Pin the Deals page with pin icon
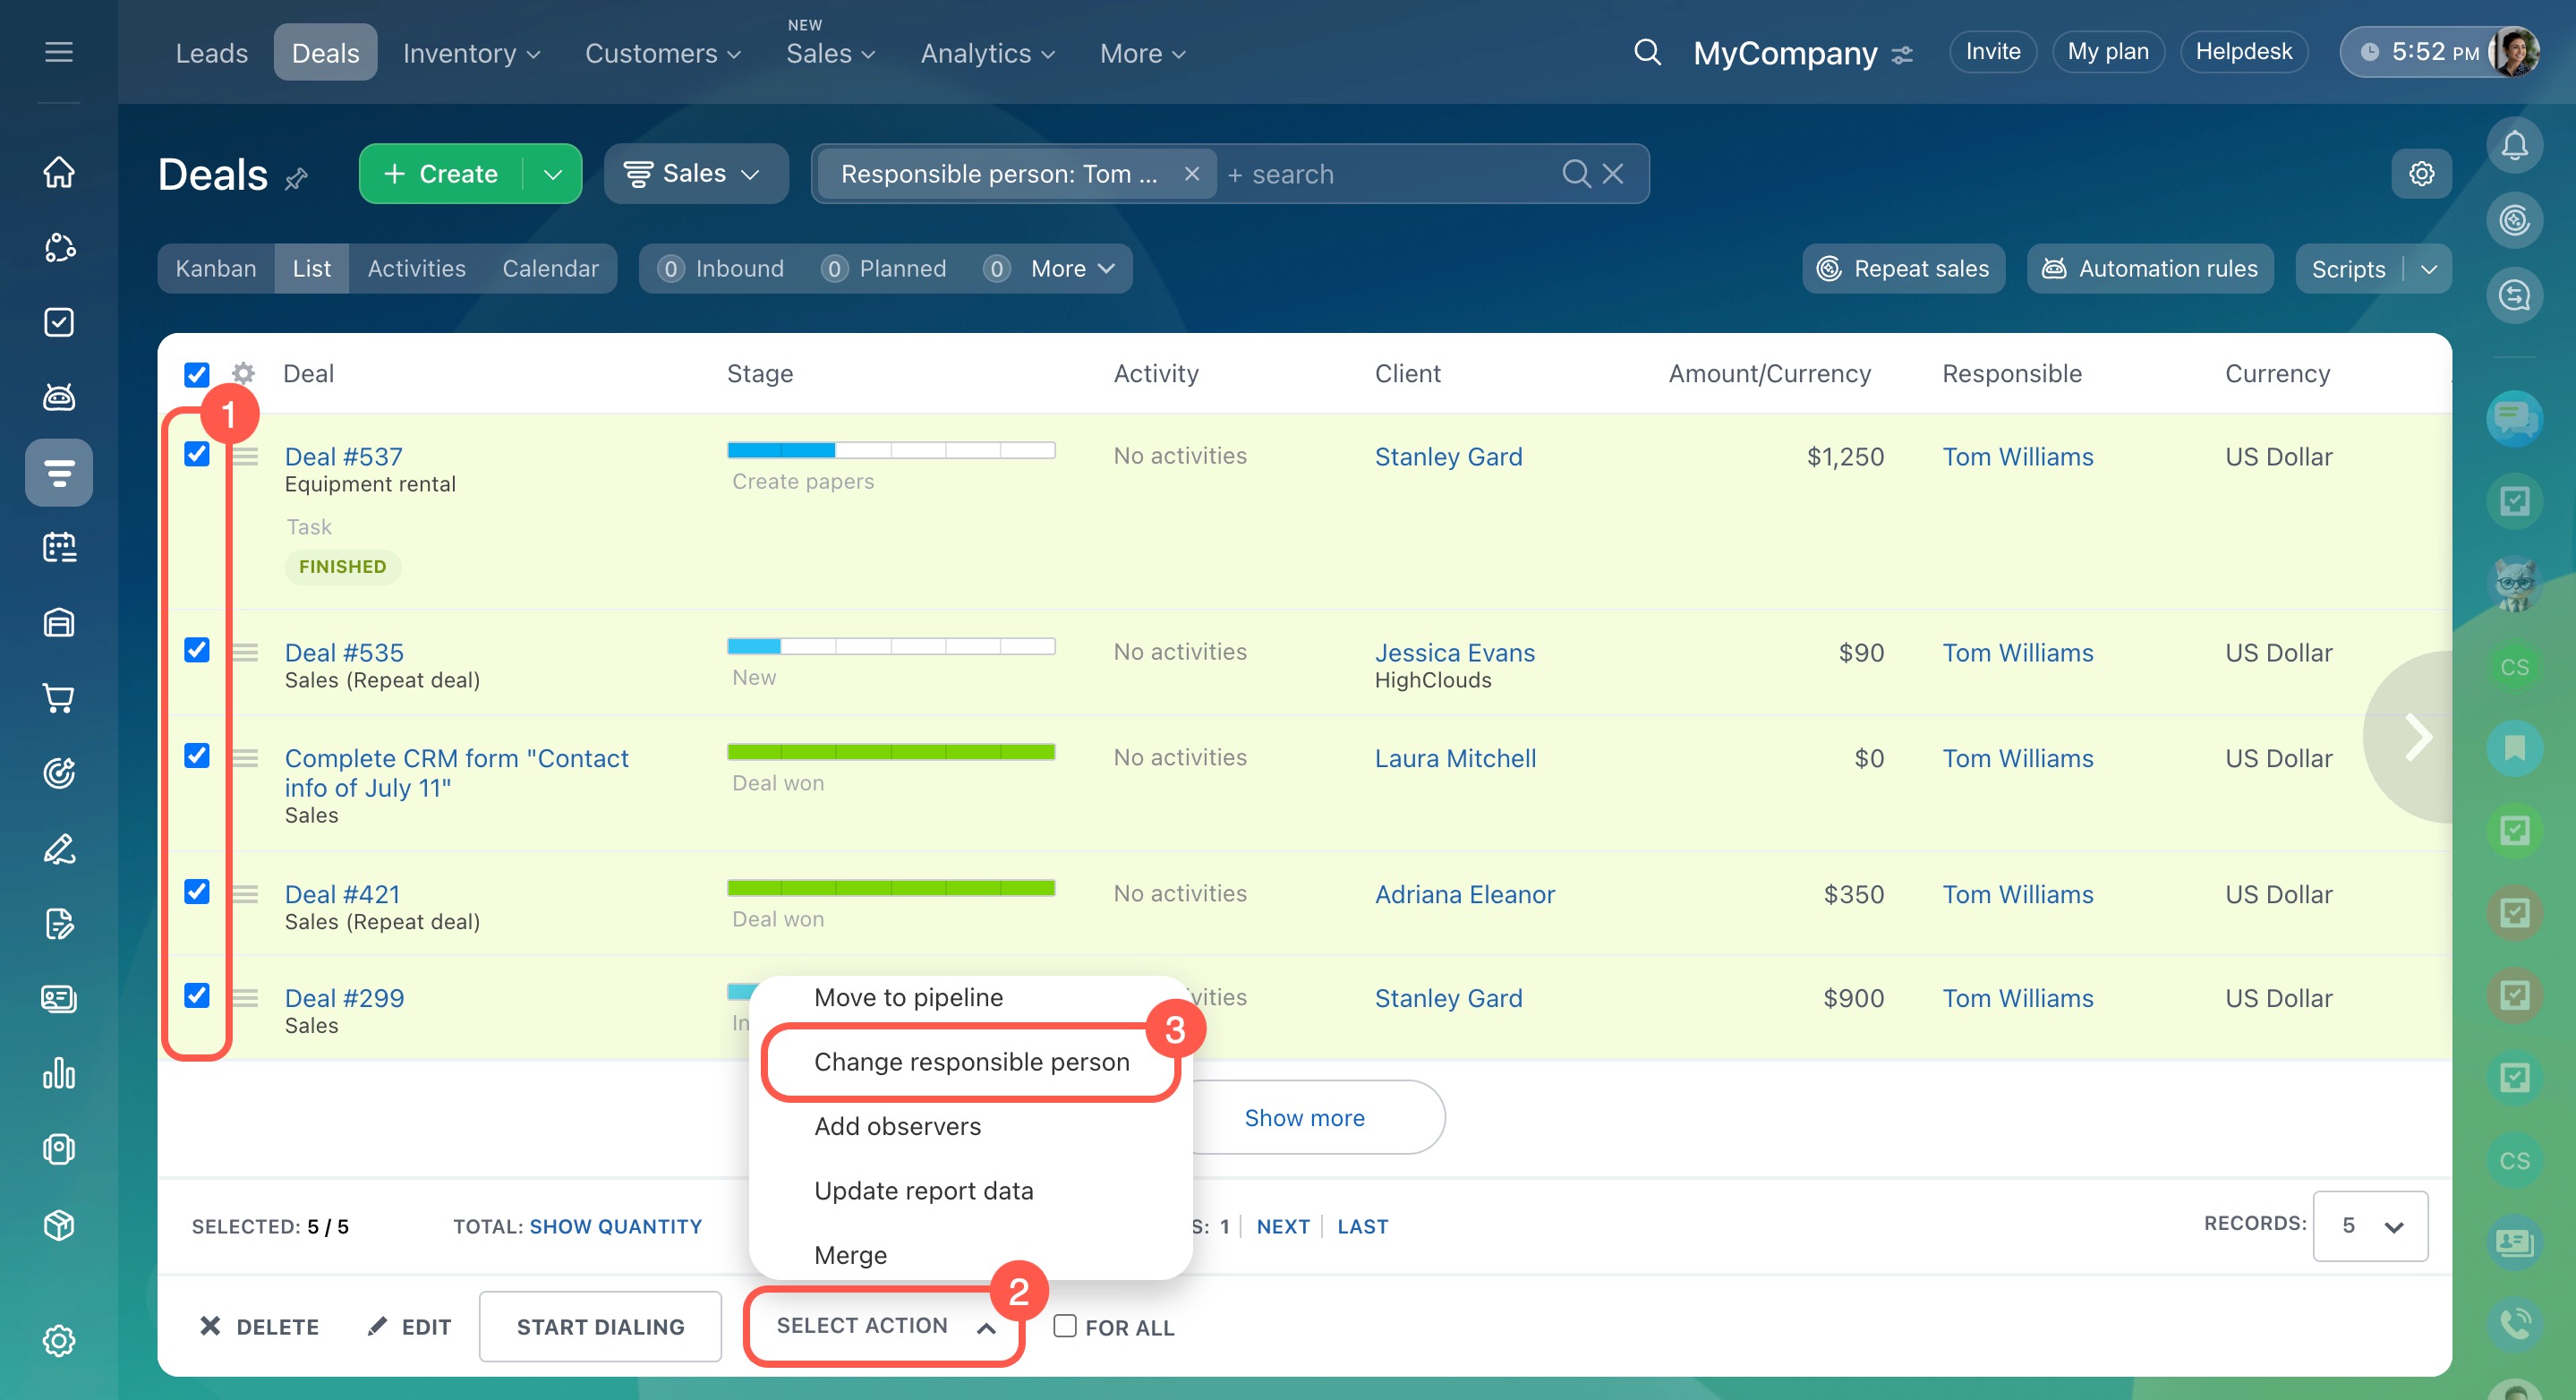The height and width of the screenshot is (1400, 2576). 297,179
